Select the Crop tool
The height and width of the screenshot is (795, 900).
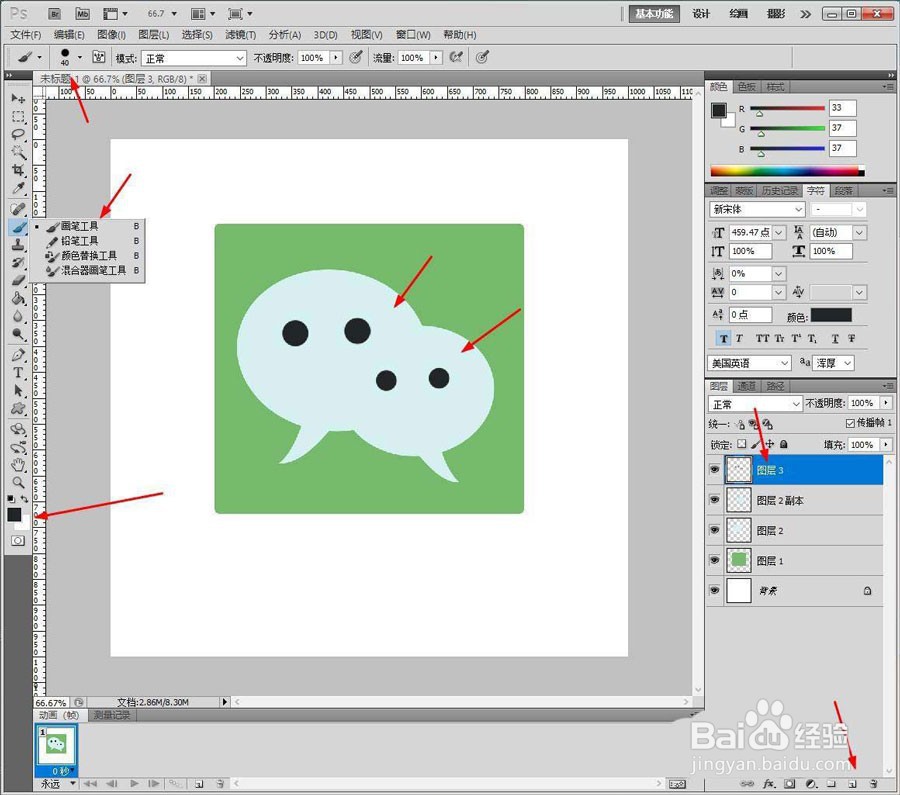[x=18, y=170]
